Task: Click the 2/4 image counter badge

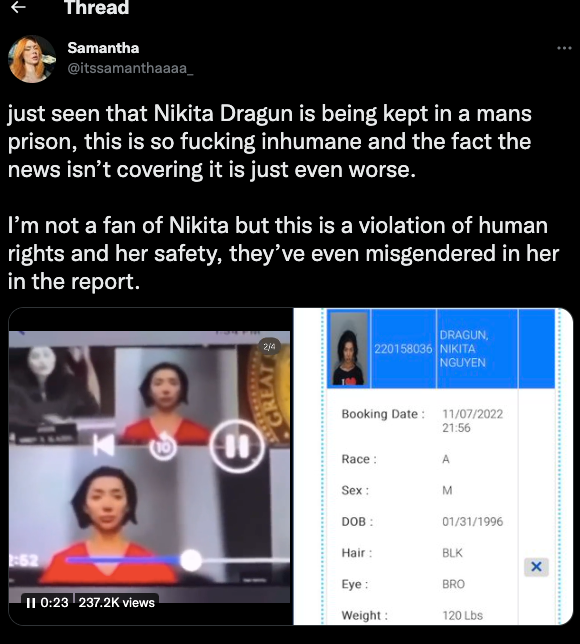Action: 269,347
